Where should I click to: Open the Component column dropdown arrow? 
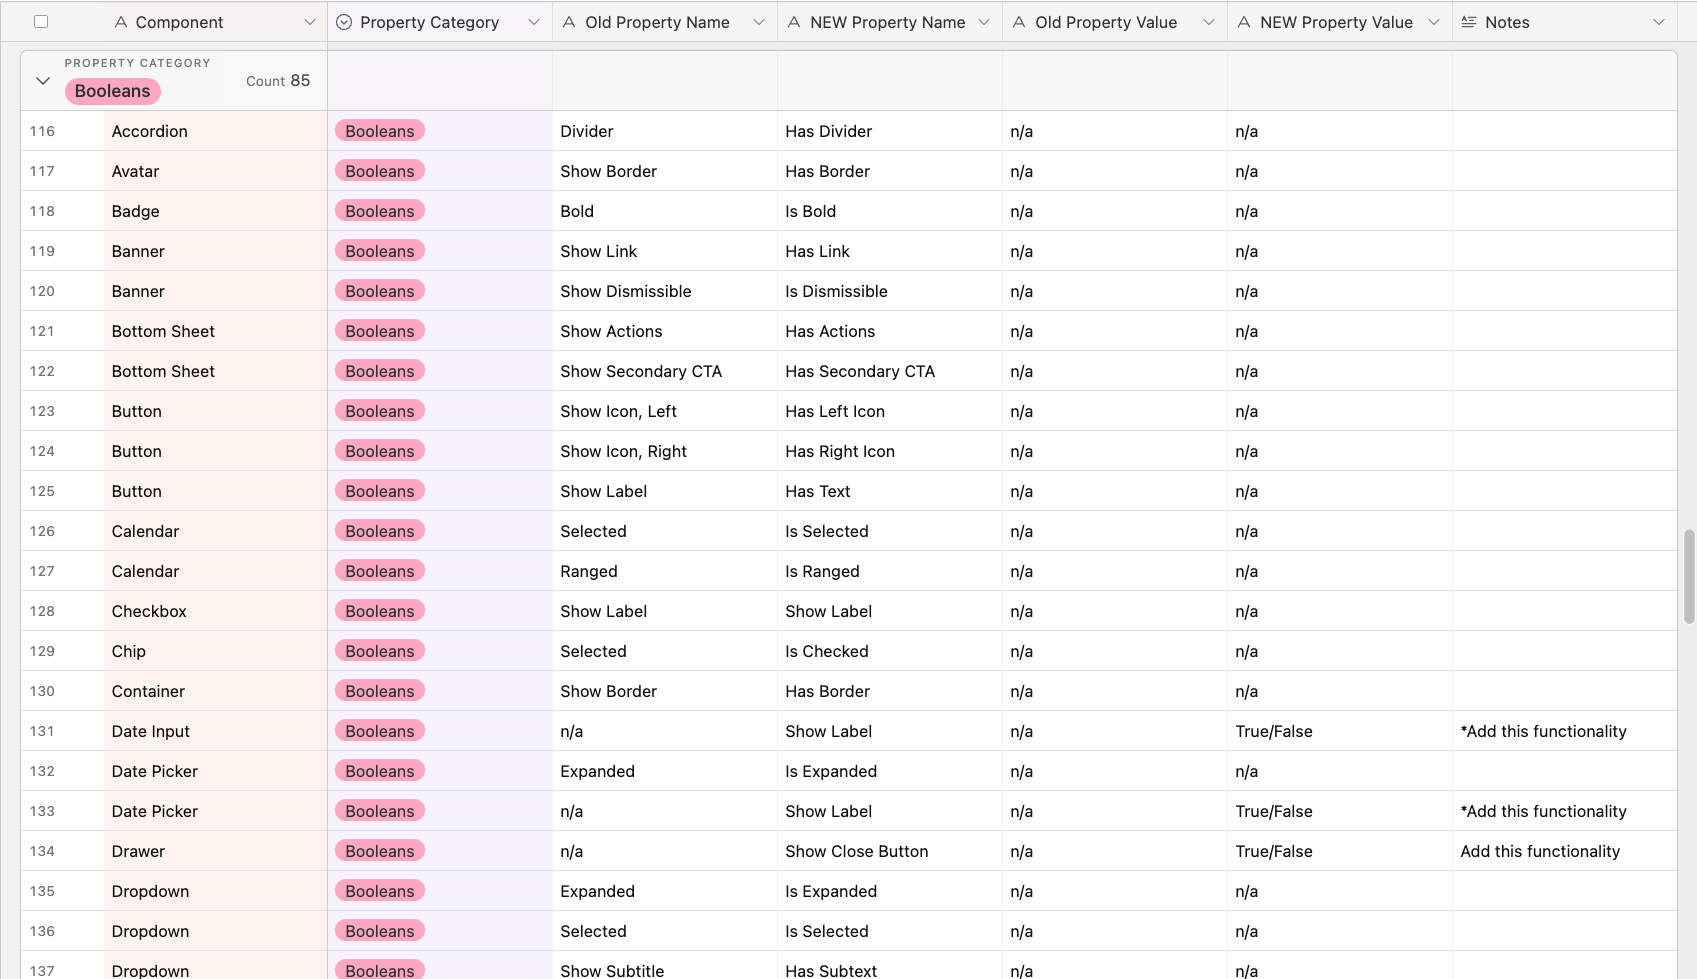[309, 22]
